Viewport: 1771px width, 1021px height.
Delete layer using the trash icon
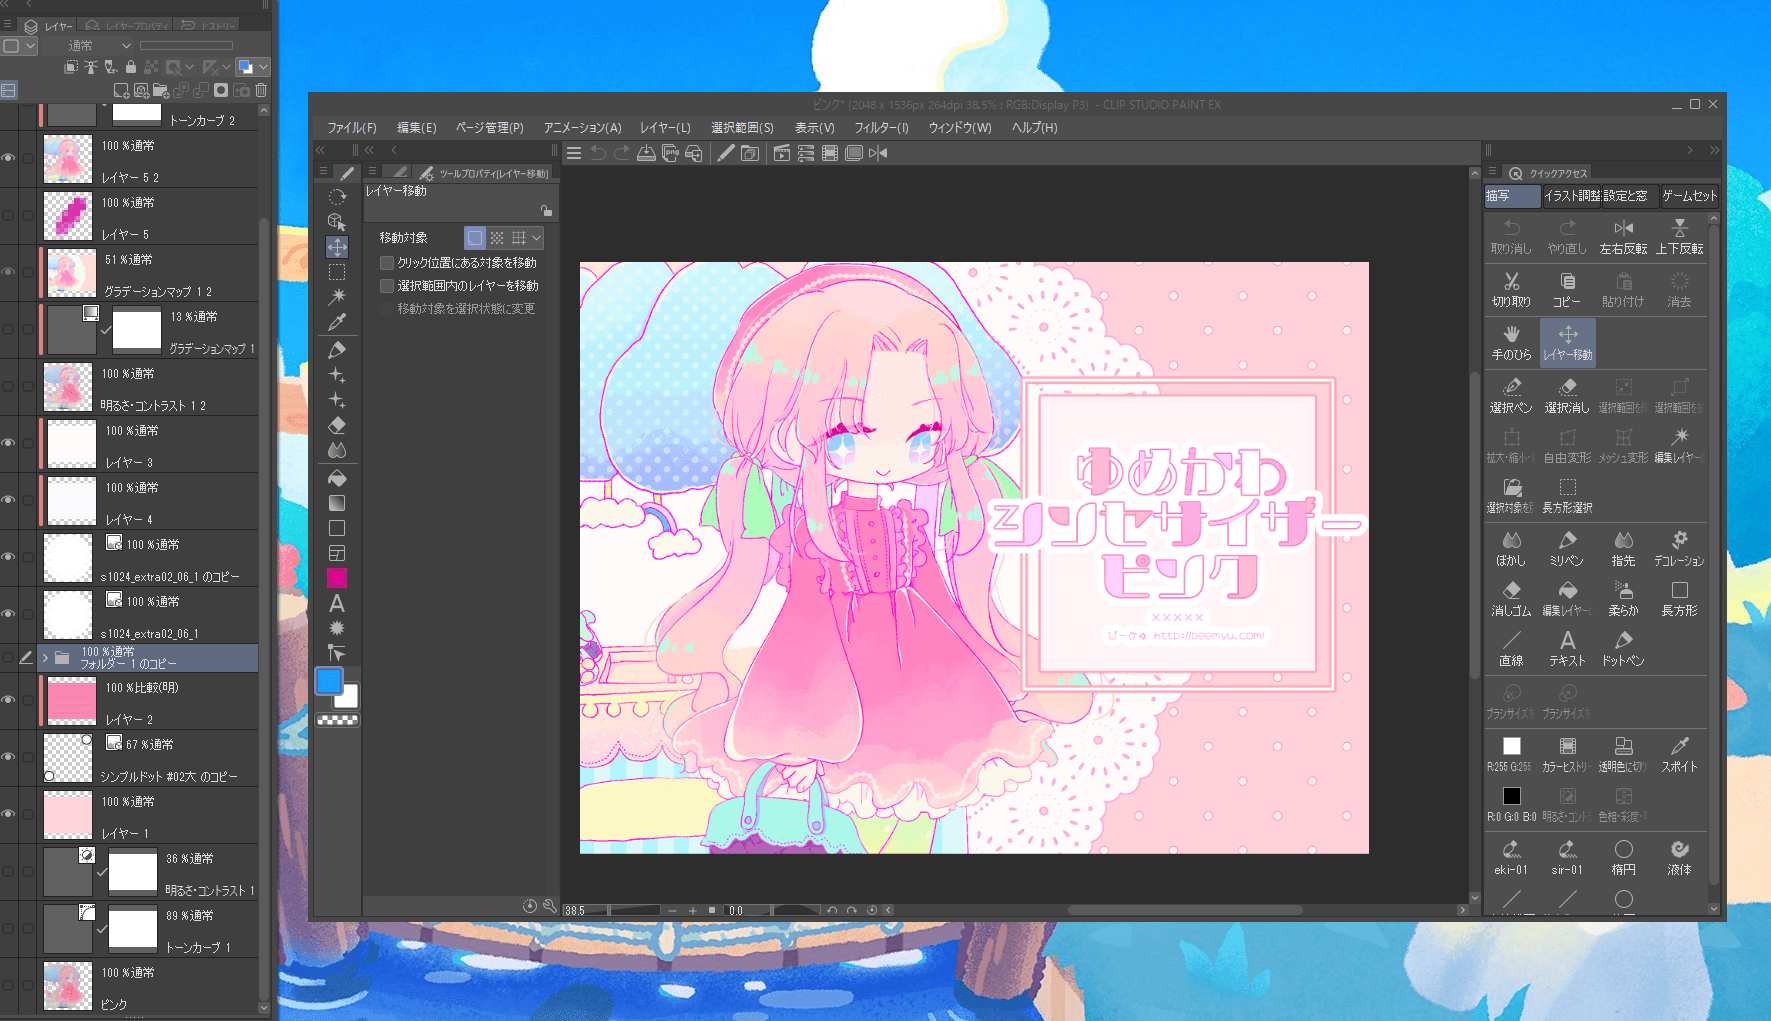[x=261, y=90]
